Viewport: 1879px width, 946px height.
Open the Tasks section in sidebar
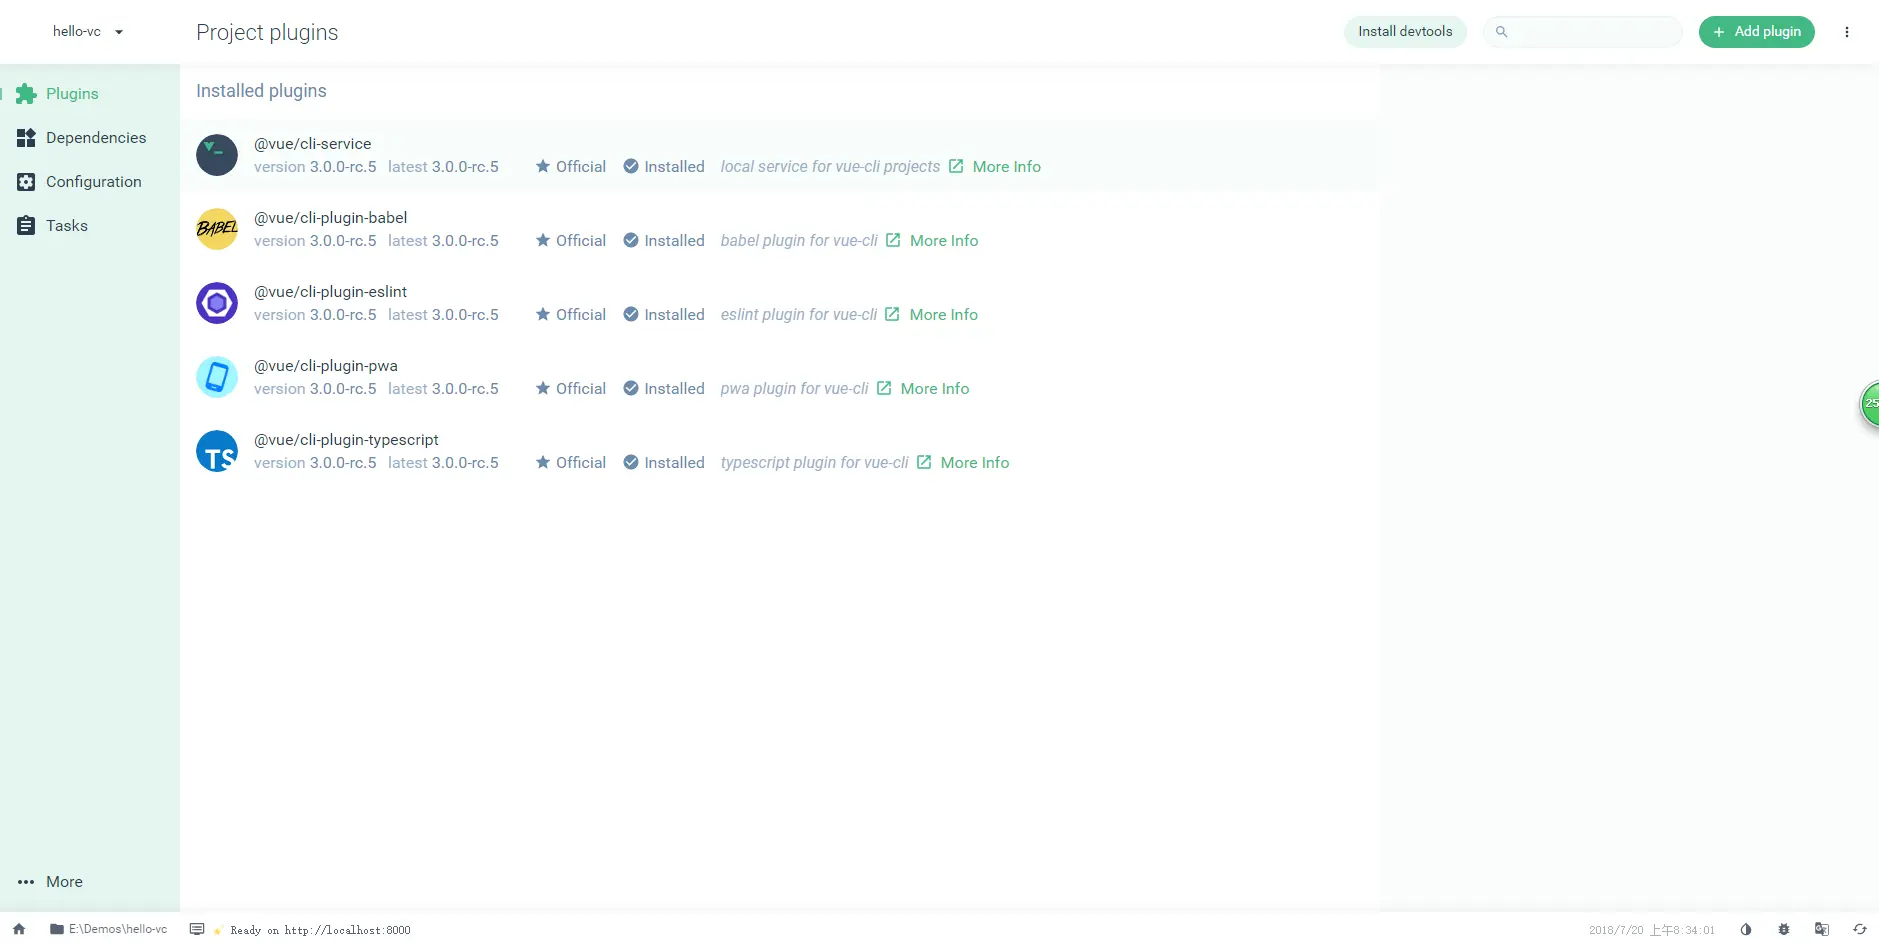click(x=89, y=226)
